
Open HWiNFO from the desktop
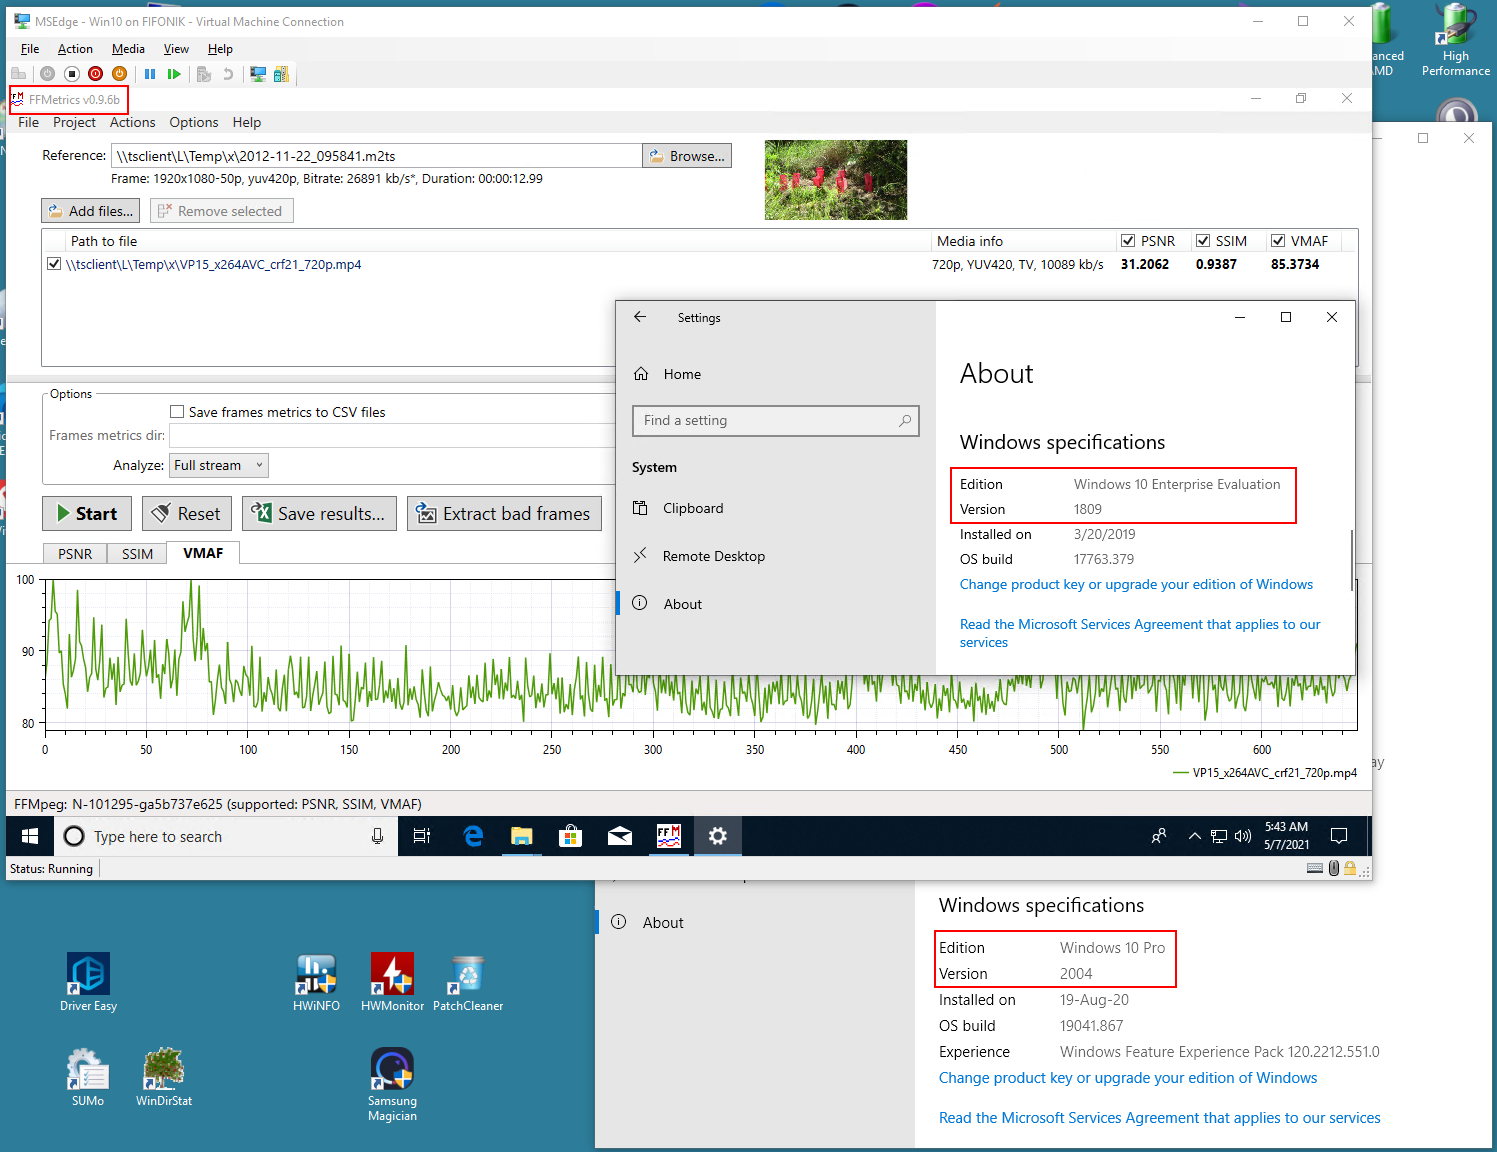pyautogui.click(x=316, y=975)
